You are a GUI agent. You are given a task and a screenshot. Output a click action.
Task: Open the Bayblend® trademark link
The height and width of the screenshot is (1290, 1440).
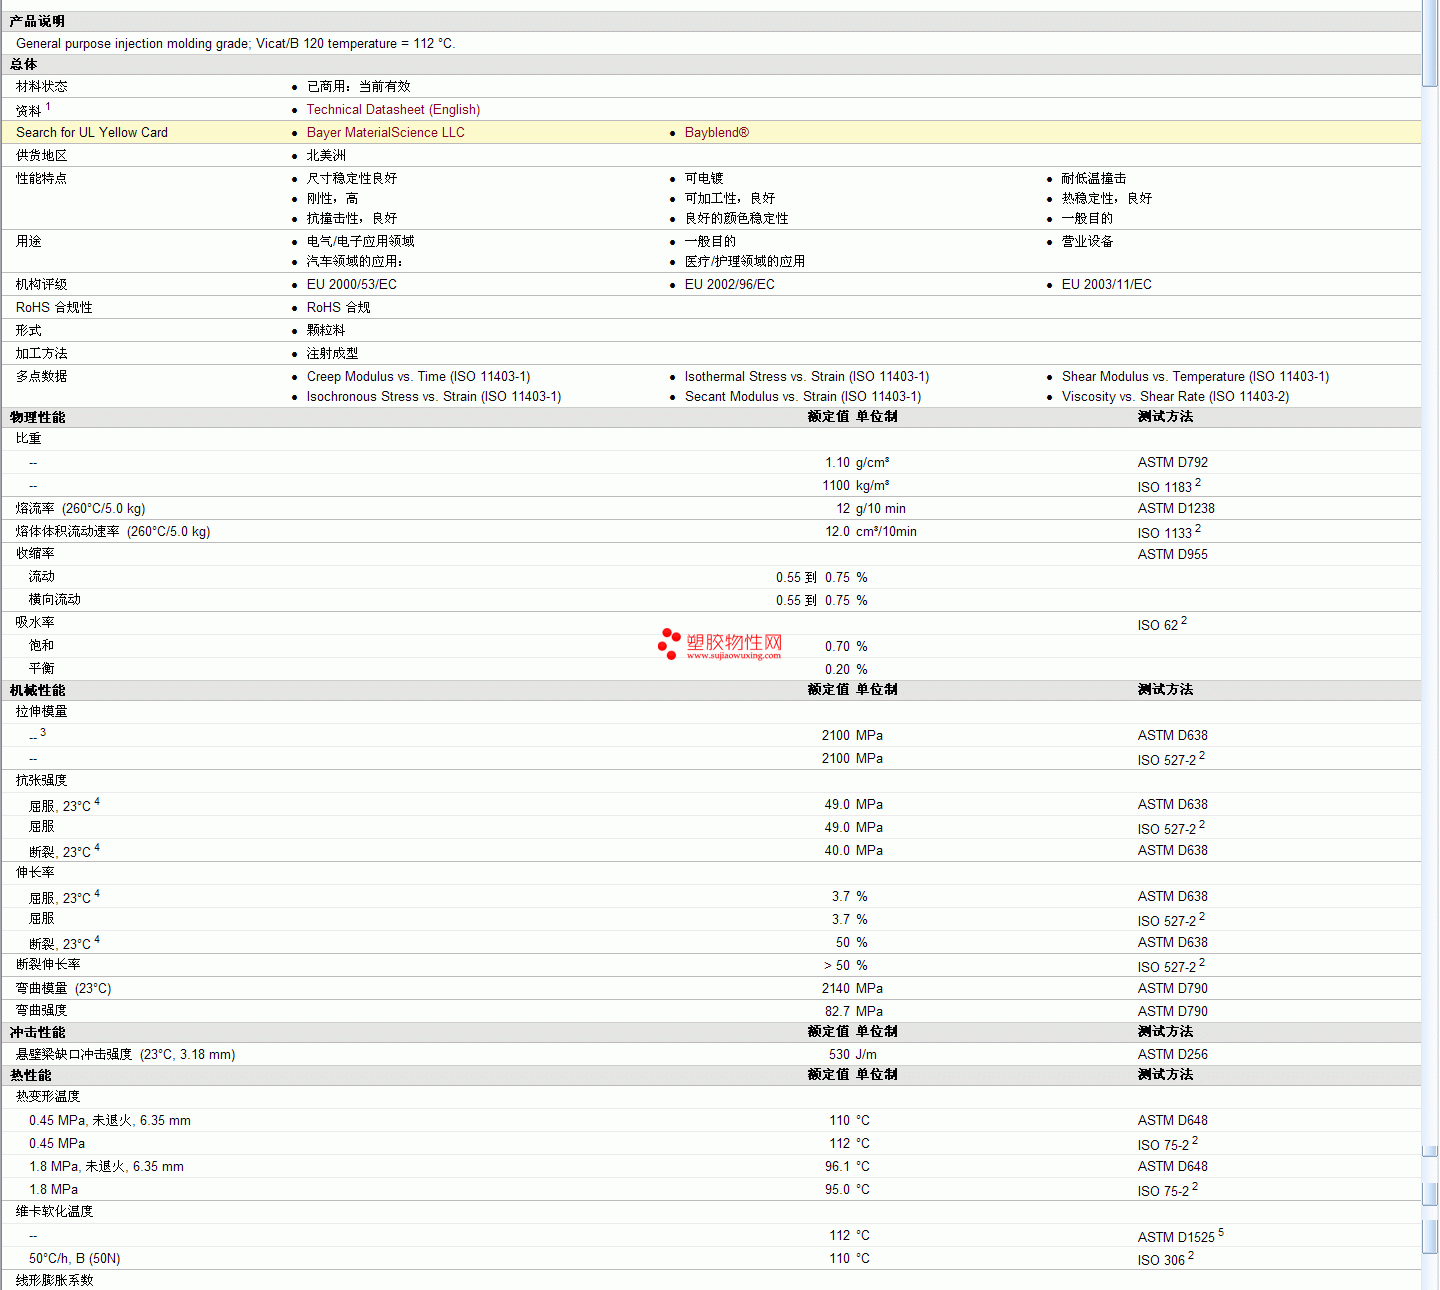pos(717,133)
